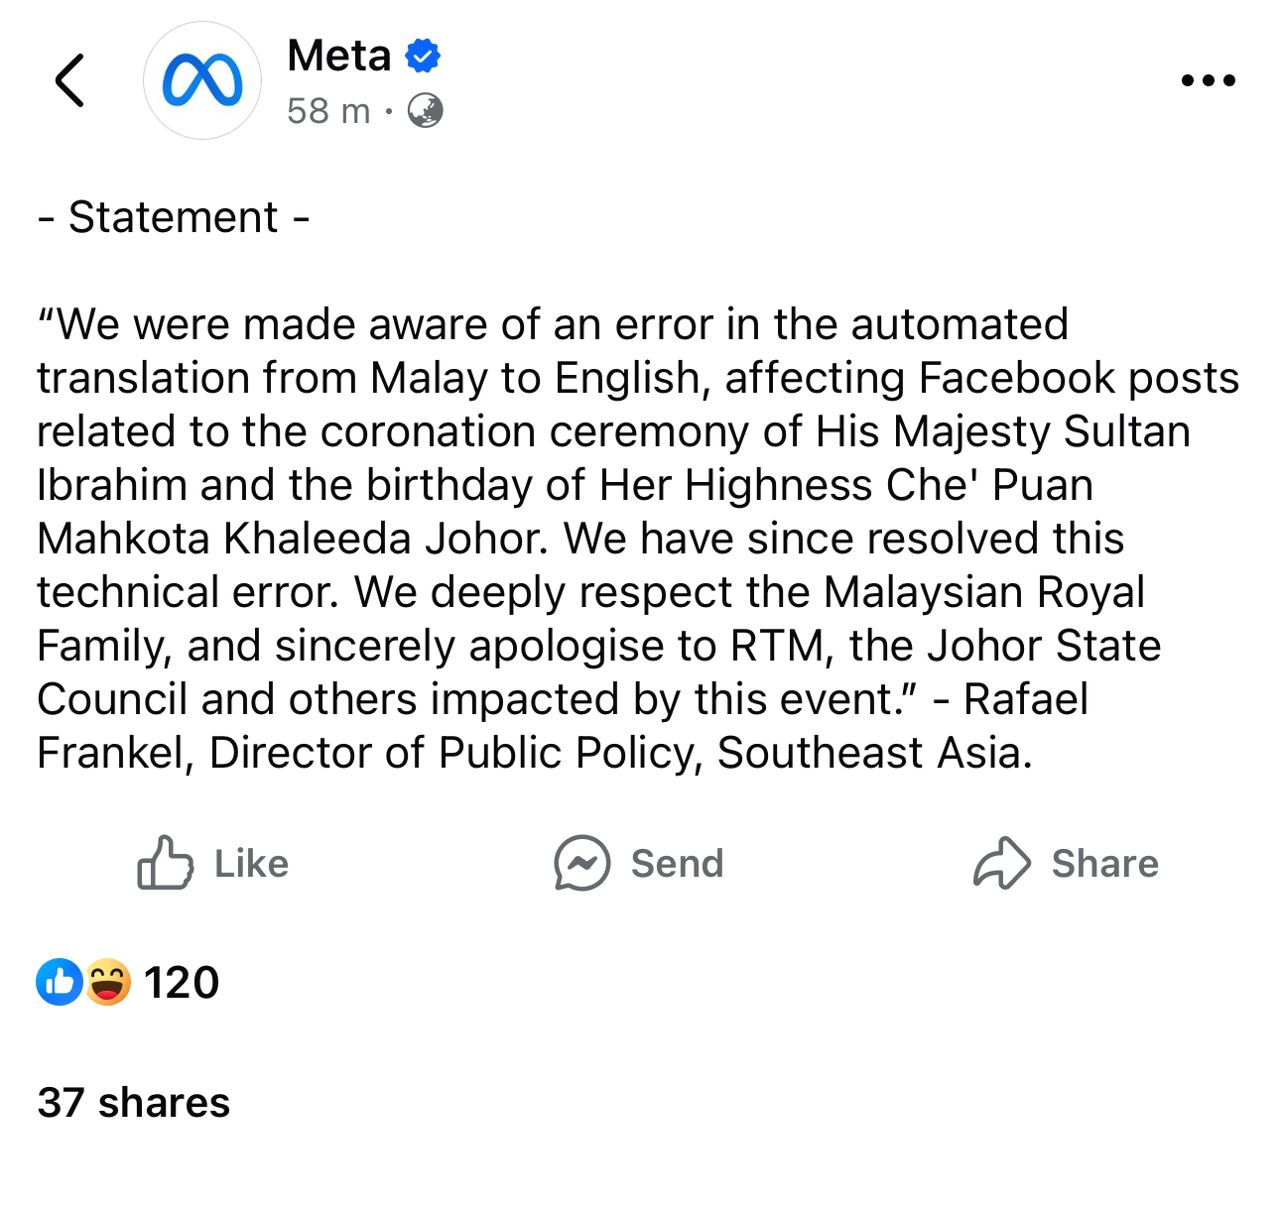1280x1210 pixels.
Task: Click the 'Frankel, Director of Public Policy' line
Action: pos(534,753)
